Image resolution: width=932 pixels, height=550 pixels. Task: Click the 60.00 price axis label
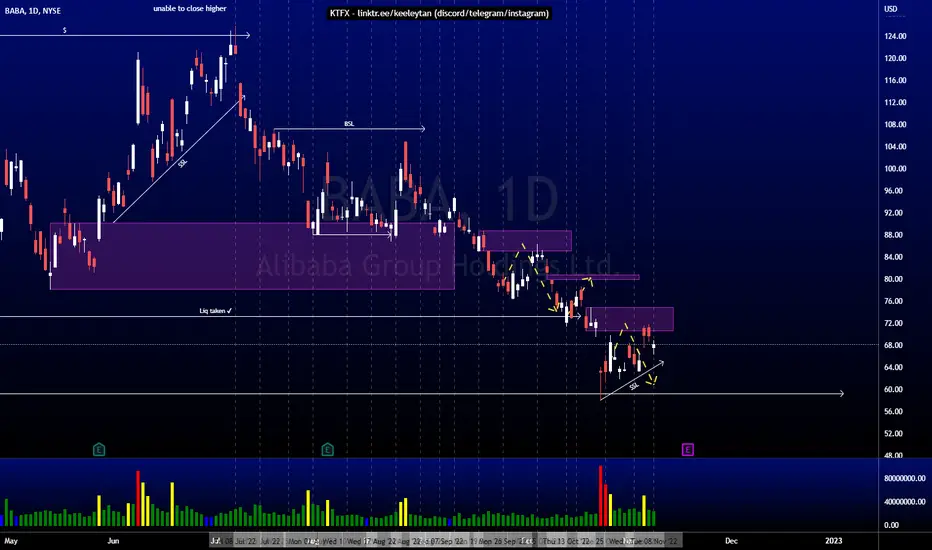coord(893,389)
